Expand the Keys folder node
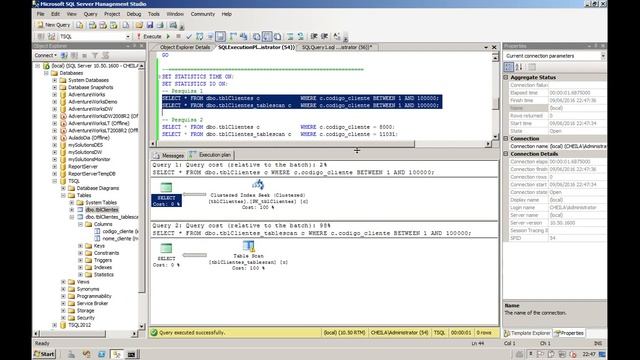The width and height of the screenshot is (640, 360). coord(80,246)
